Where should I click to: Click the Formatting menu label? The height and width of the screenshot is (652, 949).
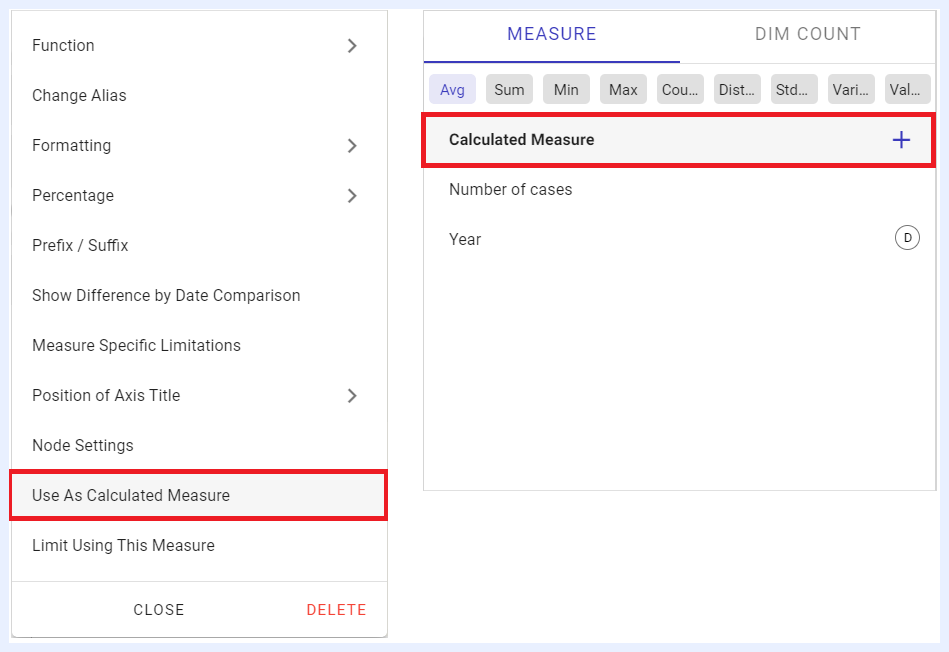pos(71,146)
